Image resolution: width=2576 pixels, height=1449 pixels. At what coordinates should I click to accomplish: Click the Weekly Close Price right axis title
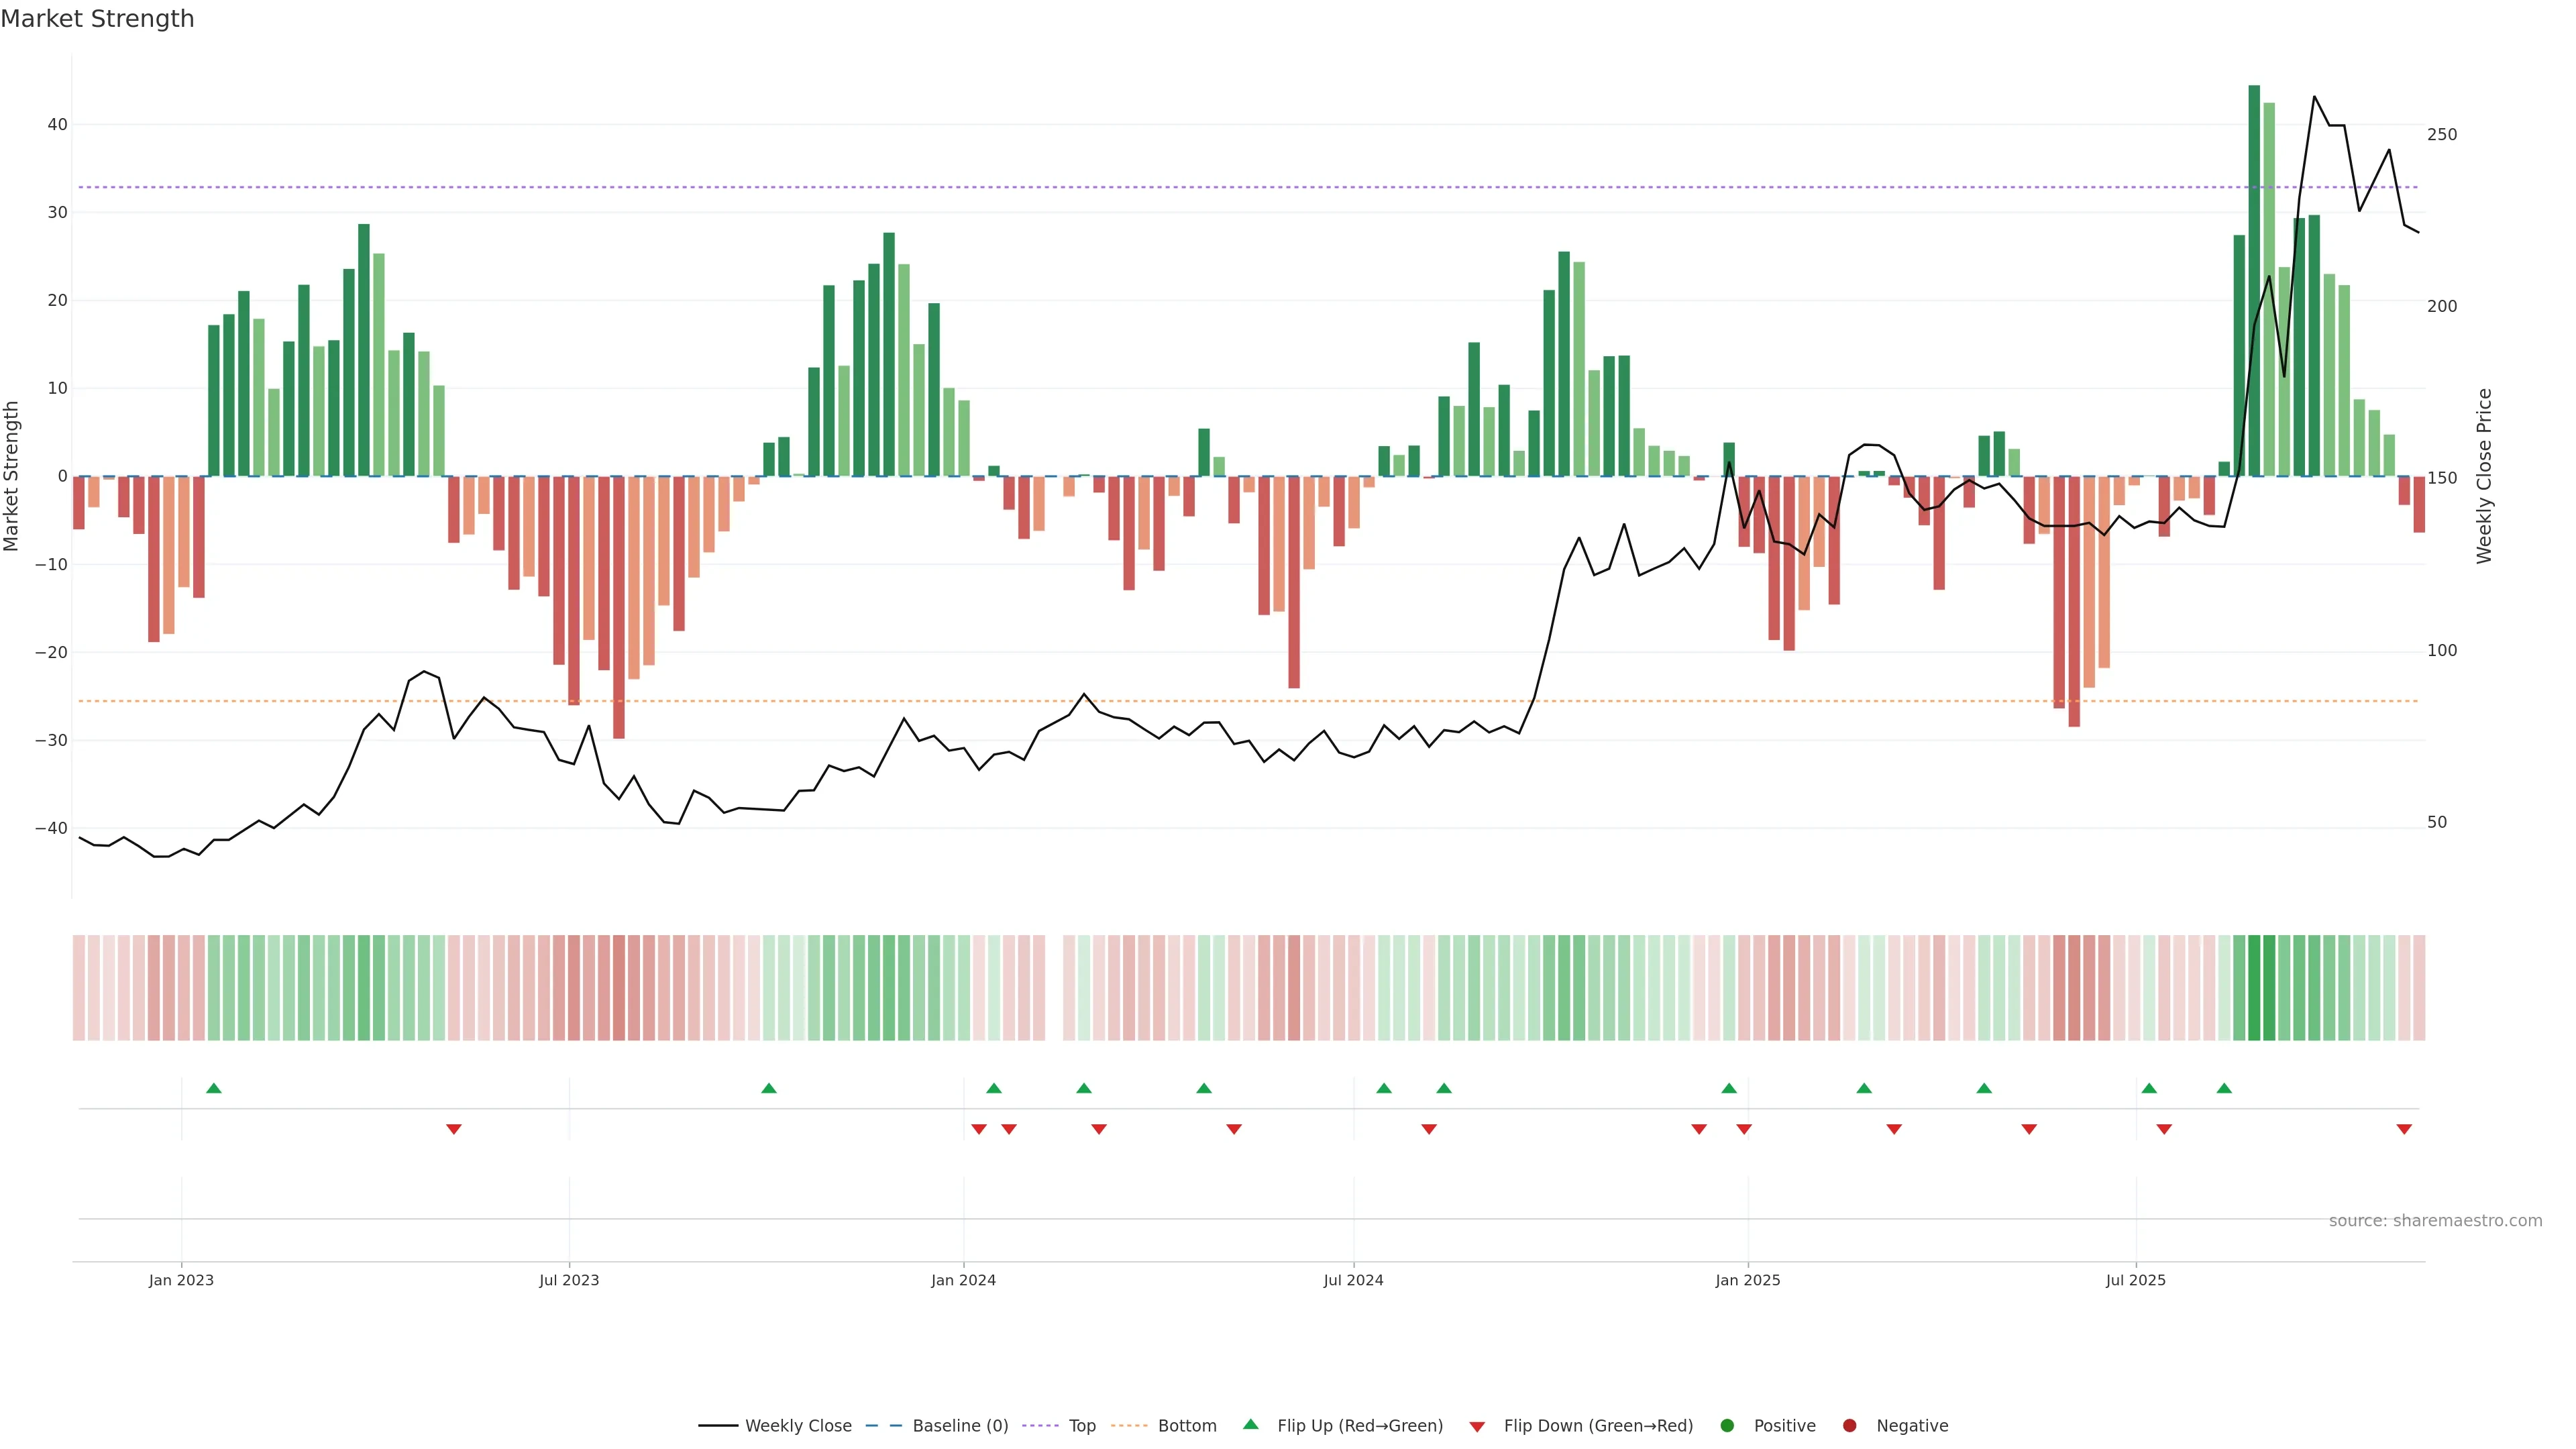(x=2484, y=476)
